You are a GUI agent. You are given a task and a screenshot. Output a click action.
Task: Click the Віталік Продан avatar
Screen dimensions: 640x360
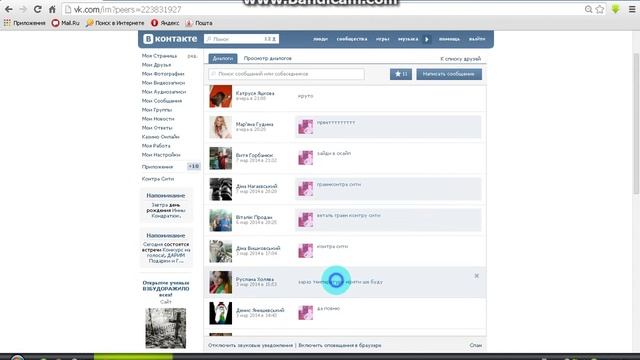(220, 220)
